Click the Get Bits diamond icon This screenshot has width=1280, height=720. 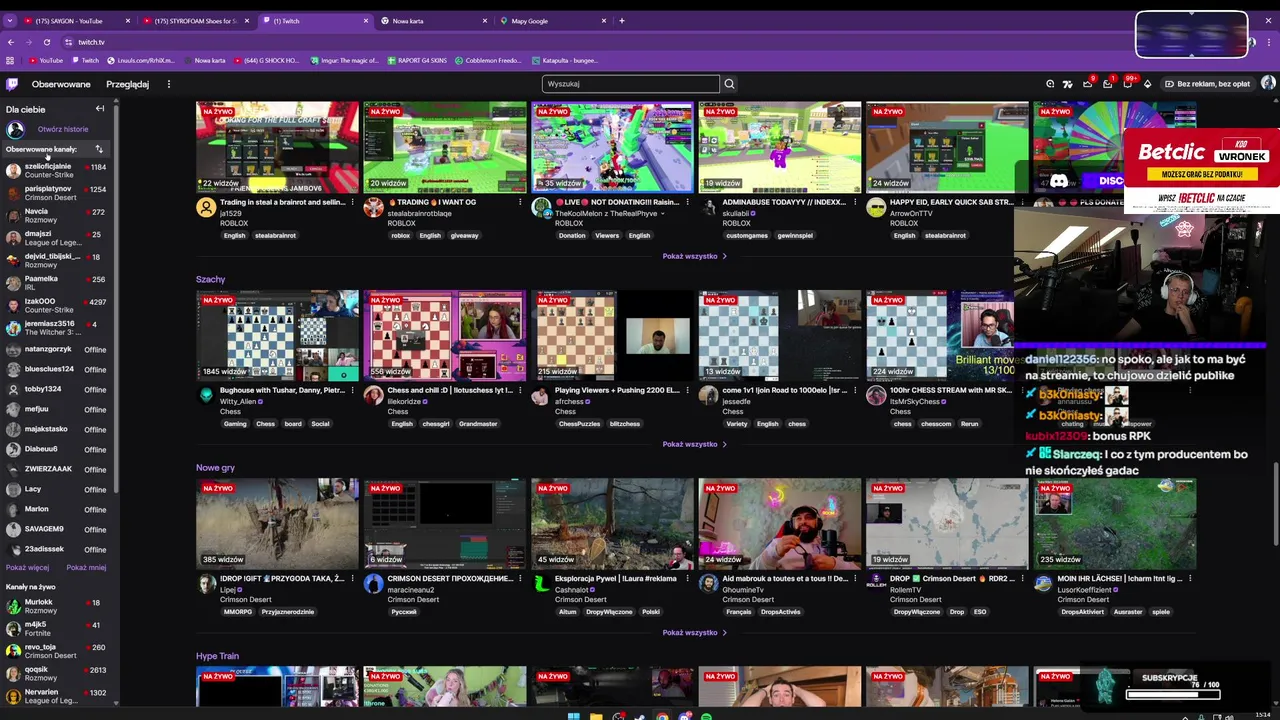coord(1147,84)
